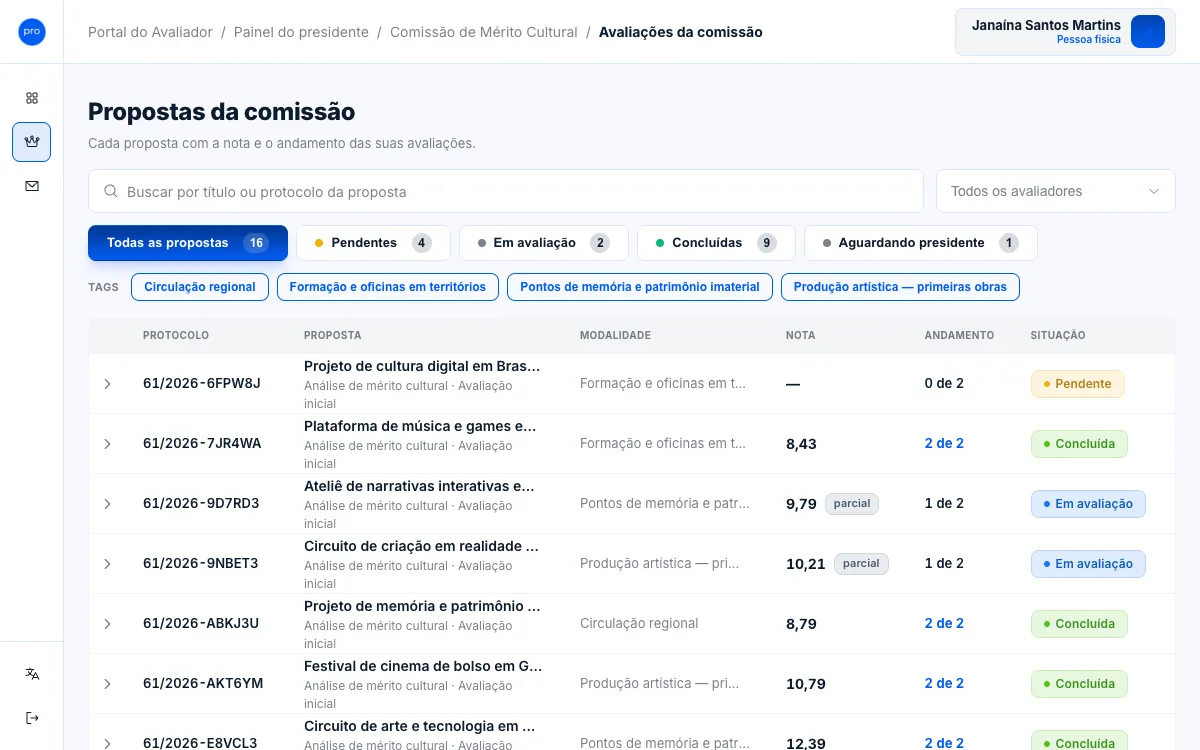Screen dimensions: 1200x750
Task: Click the PROTOCOLO column header
Action: pos(176,335)
